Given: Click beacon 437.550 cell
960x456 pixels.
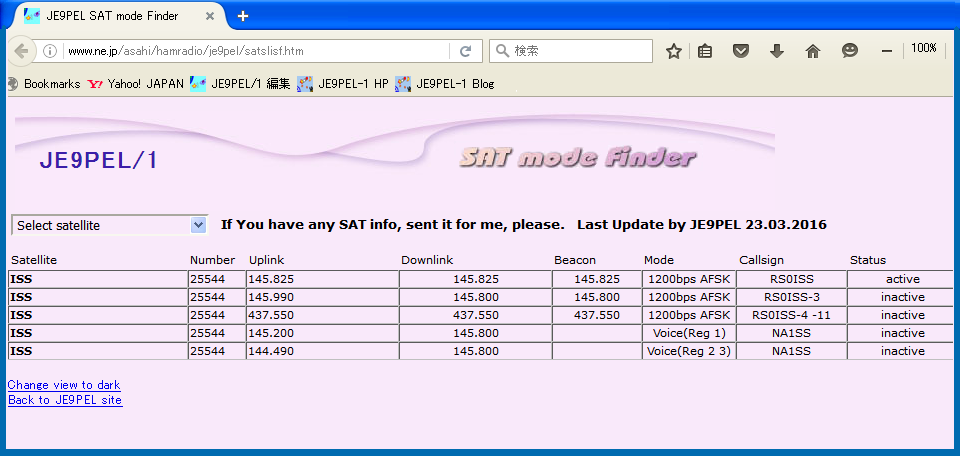Looking at the screenshot, I should coord(597,315).
